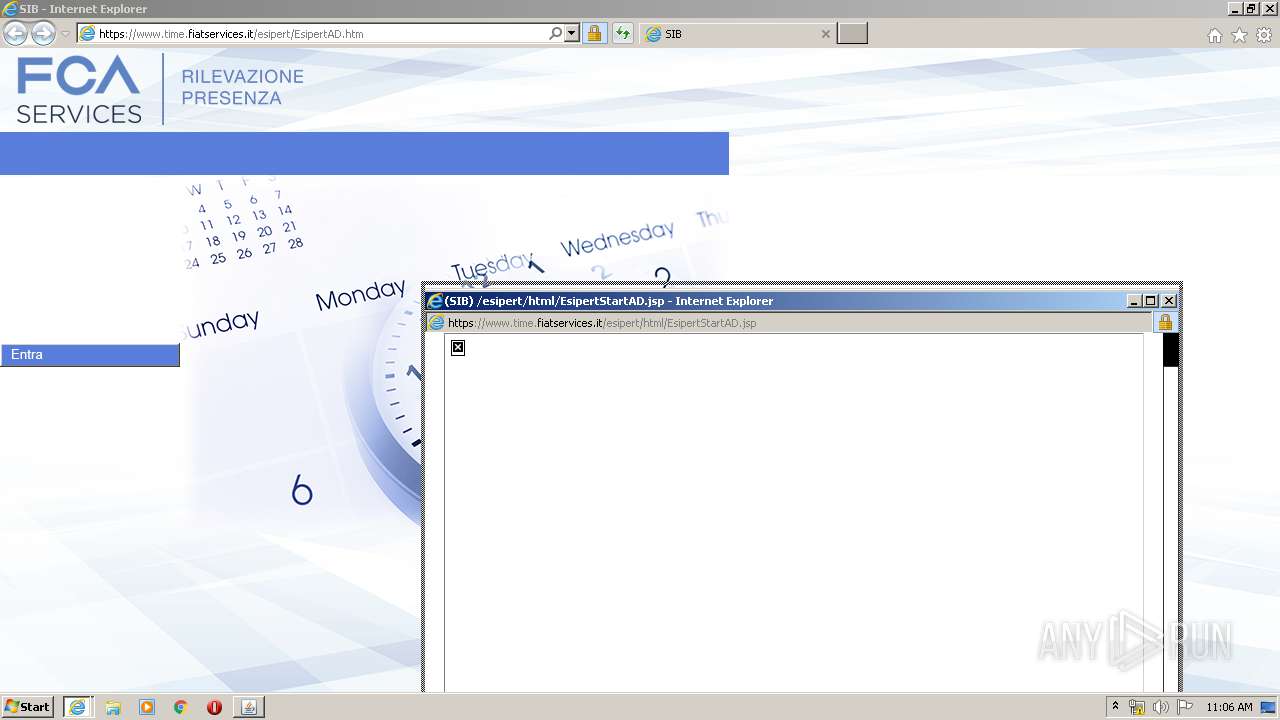
Task: Click the search magnifier in address bar
Action: point(556,34)
